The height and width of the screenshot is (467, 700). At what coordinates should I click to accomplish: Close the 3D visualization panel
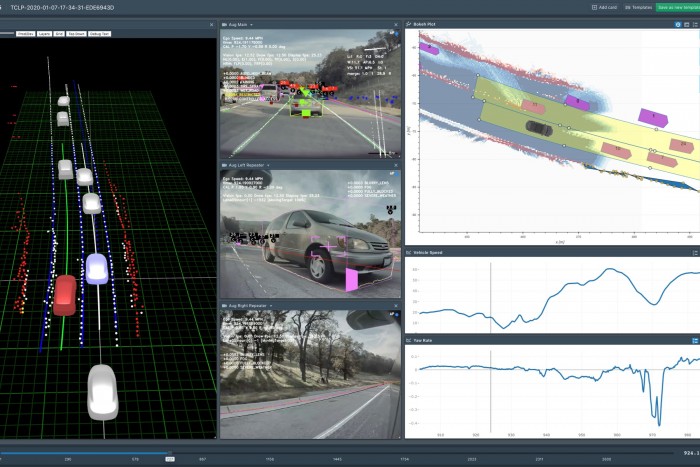pyautogui.click(x=212, y=24)
